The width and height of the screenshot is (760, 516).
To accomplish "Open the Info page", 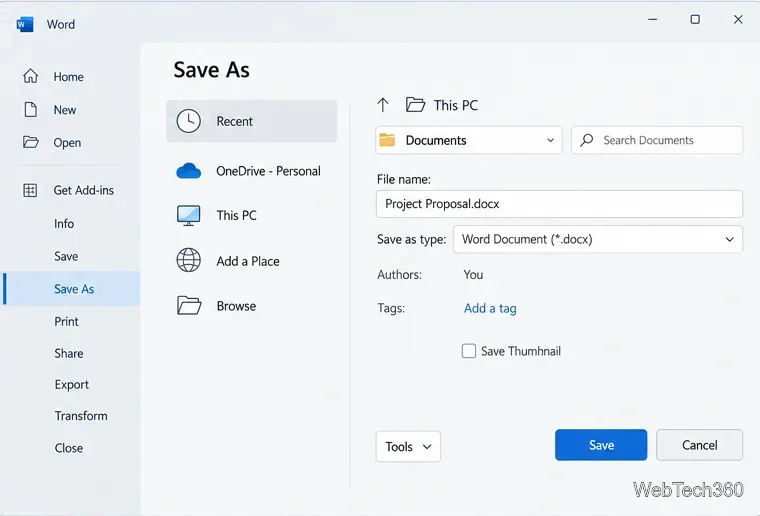I will tap(64, 223).
